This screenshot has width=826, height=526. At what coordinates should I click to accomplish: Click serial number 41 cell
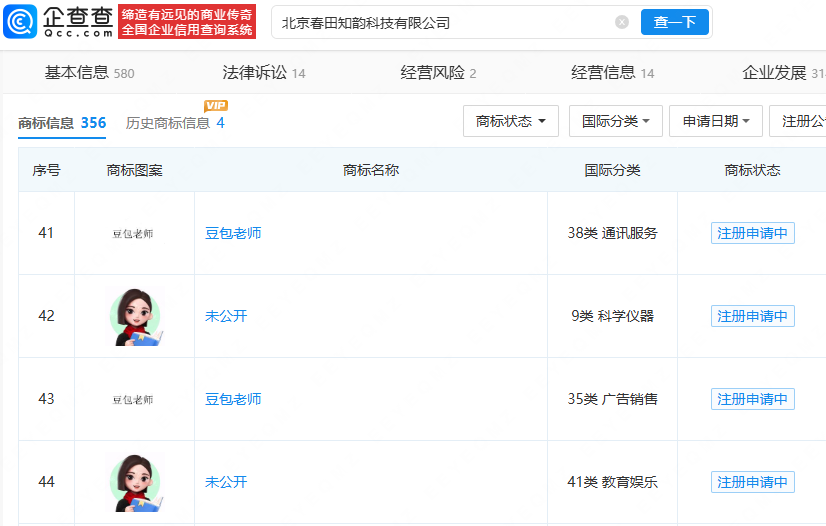(x=46, y=233)
